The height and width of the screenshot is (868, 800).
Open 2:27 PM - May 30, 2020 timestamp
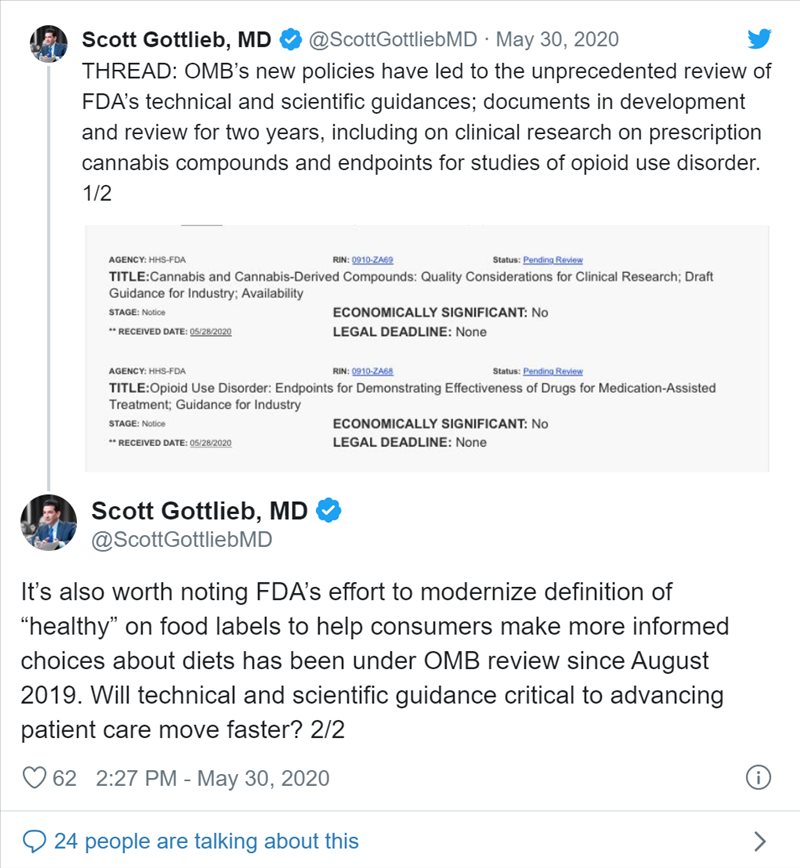click(x=213, y=778)
